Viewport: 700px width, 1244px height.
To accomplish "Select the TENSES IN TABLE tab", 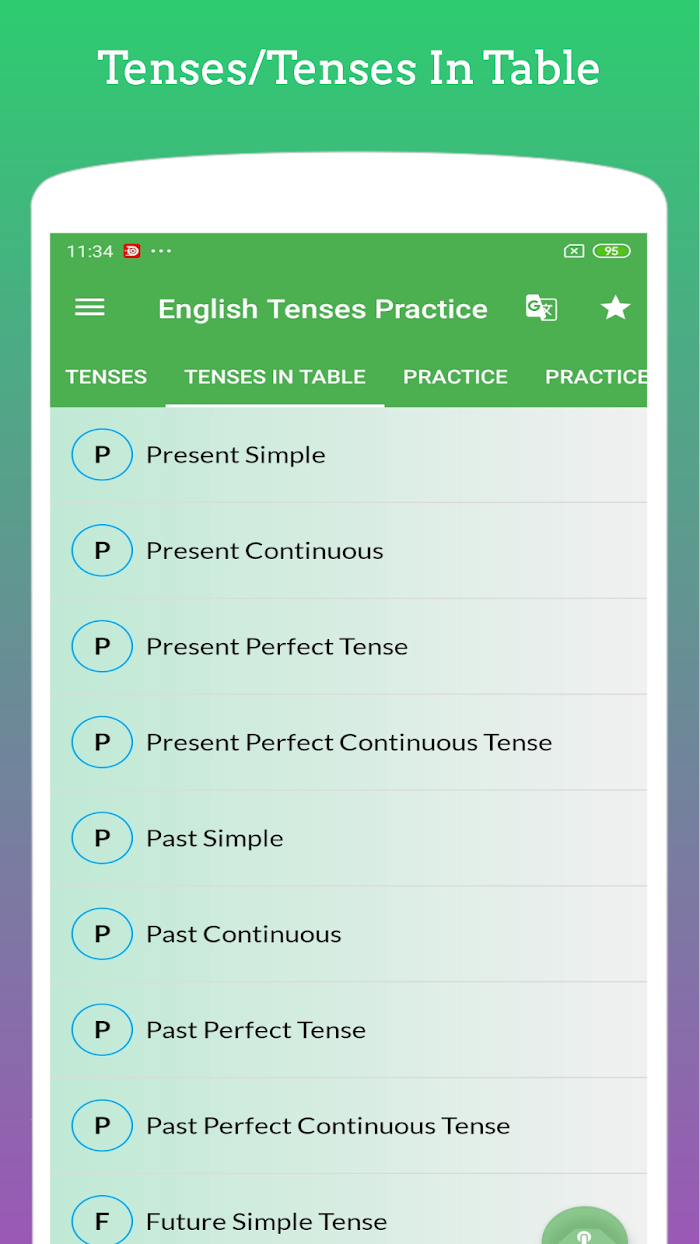I will coord(275,377).
